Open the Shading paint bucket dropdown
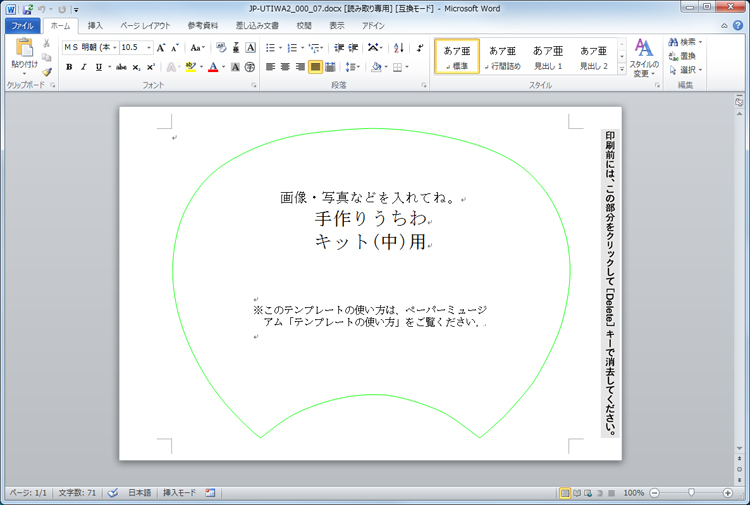This screenshot has width=750, height=505. 386,67
